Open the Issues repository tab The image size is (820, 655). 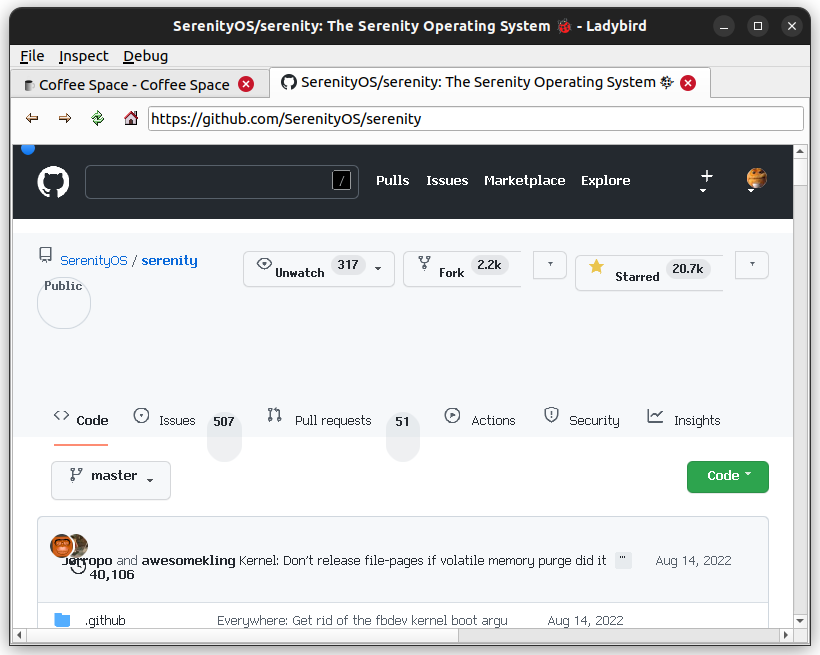(177, 421)
